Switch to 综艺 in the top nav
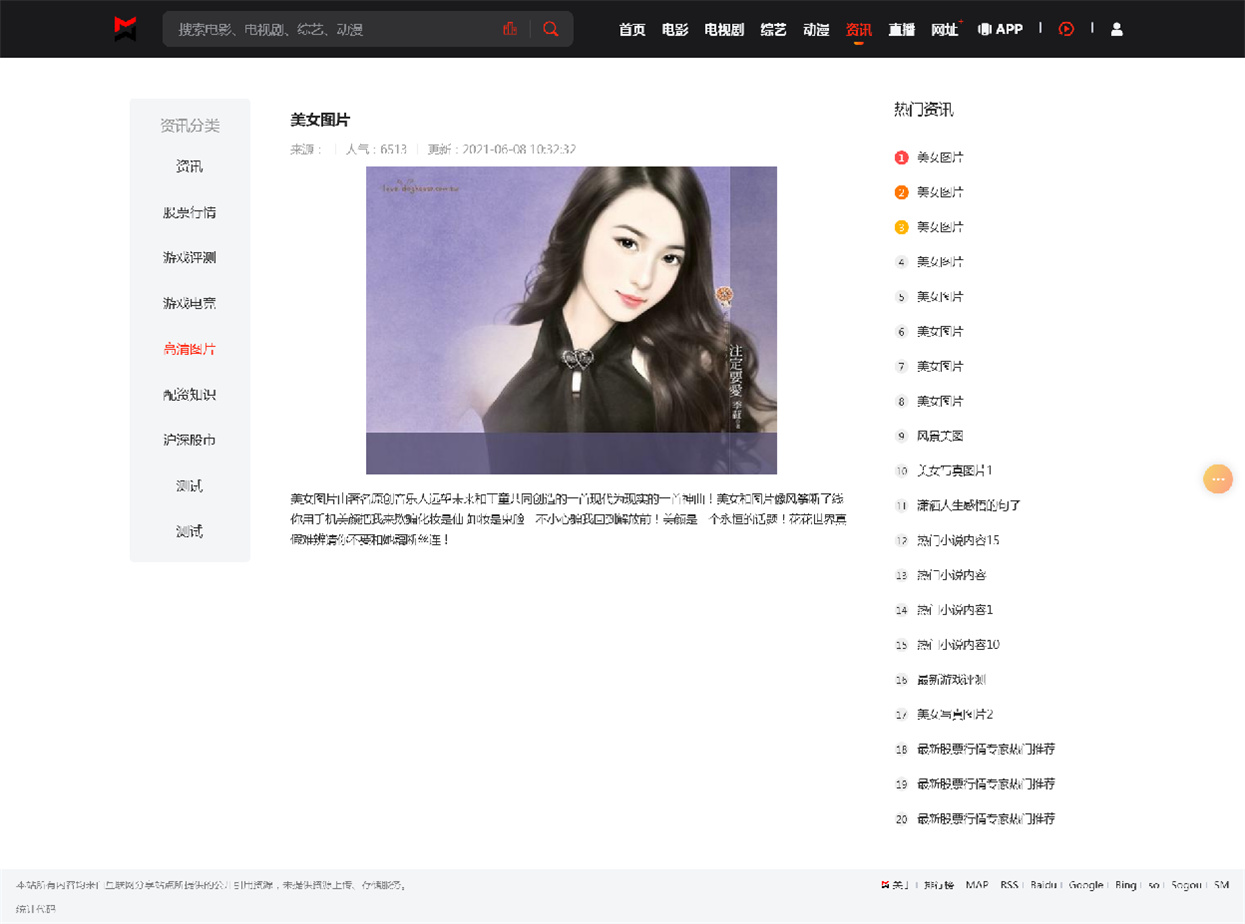This screenshot has height=924, width=1245. click(x=773, y=29)
